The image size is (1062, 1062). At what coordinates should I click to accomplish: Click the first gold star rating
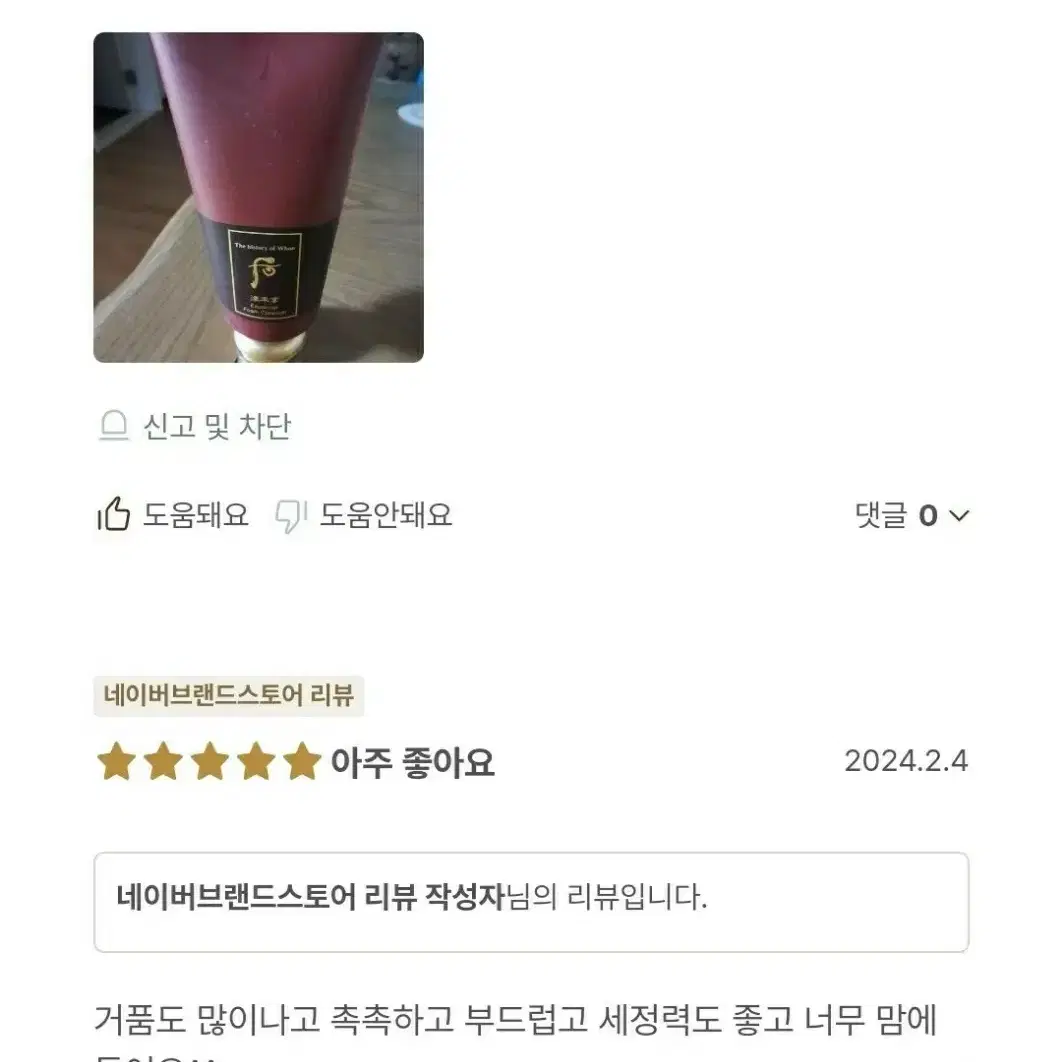(x=117, y=761)
